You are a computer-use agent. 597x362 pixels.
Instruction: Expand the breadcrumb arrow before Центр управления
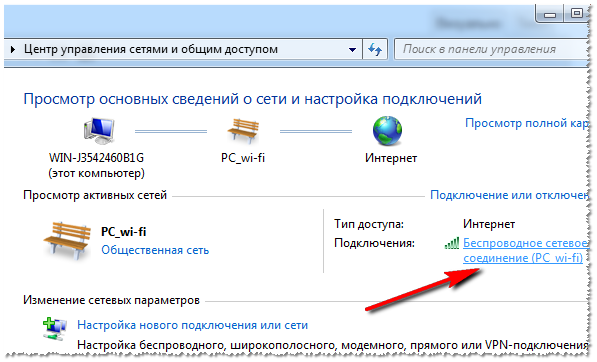13,49
